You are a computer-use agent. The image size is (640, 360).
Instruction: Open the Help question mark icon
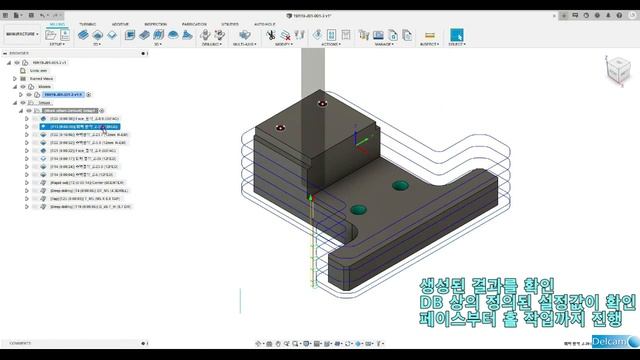point(619,16)
